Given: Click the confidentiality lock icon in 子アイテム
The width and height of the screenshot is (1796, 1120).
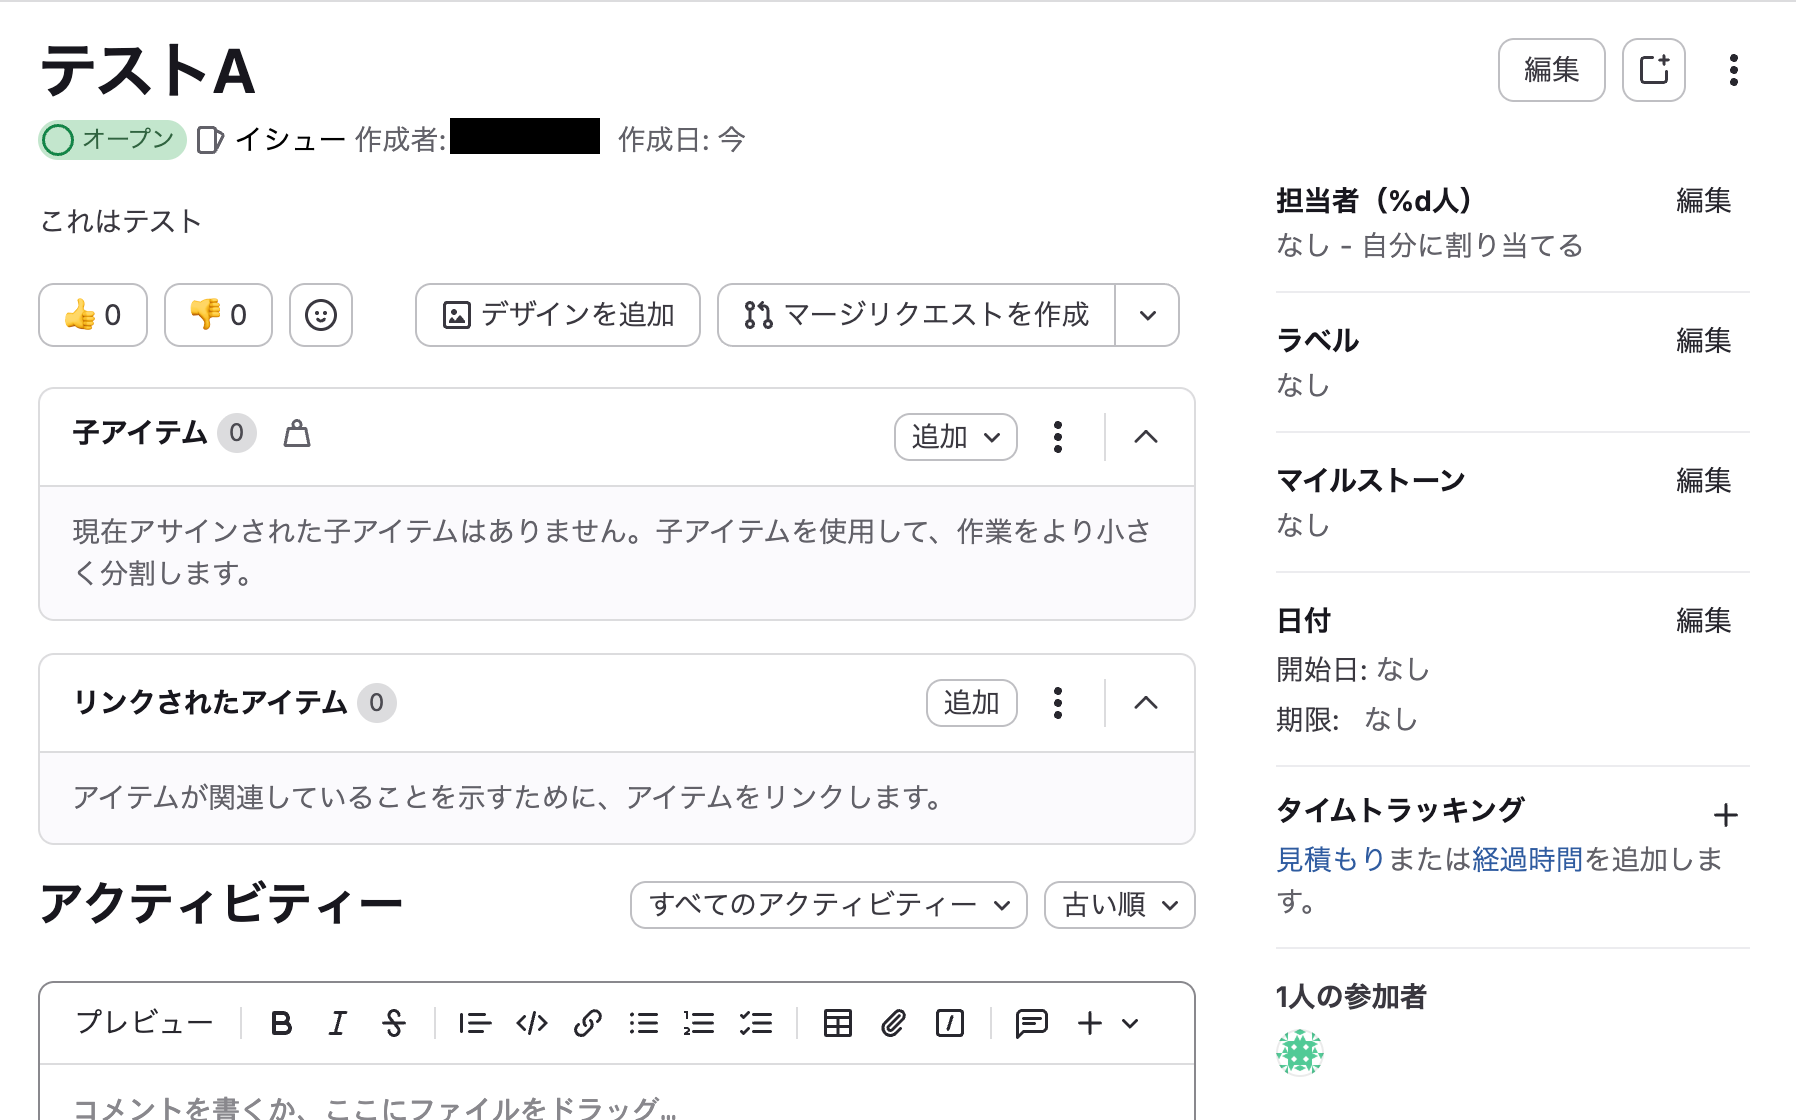Looking at the screenshot, I should [x=297, y=433].
